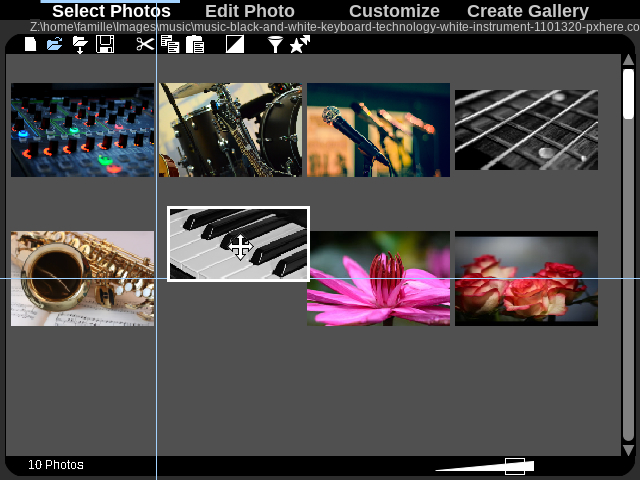
Task: Click the vertical scrollbar thumb
Action: pos(629,94)
